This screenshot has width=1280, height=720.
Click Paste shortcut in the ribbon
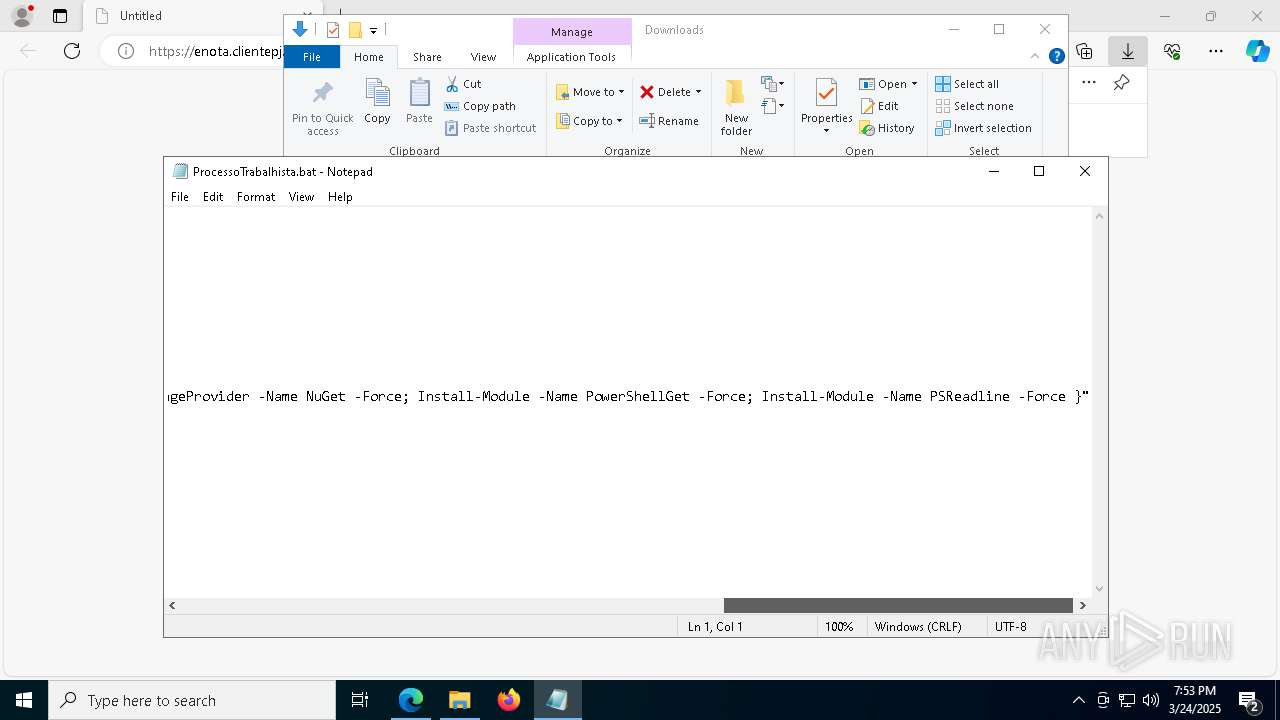click(490, 128)
